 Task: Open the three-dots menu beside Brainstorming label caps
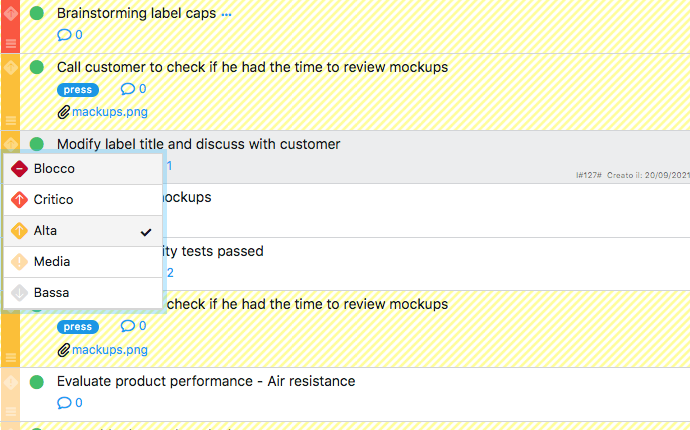pos(226,14)
